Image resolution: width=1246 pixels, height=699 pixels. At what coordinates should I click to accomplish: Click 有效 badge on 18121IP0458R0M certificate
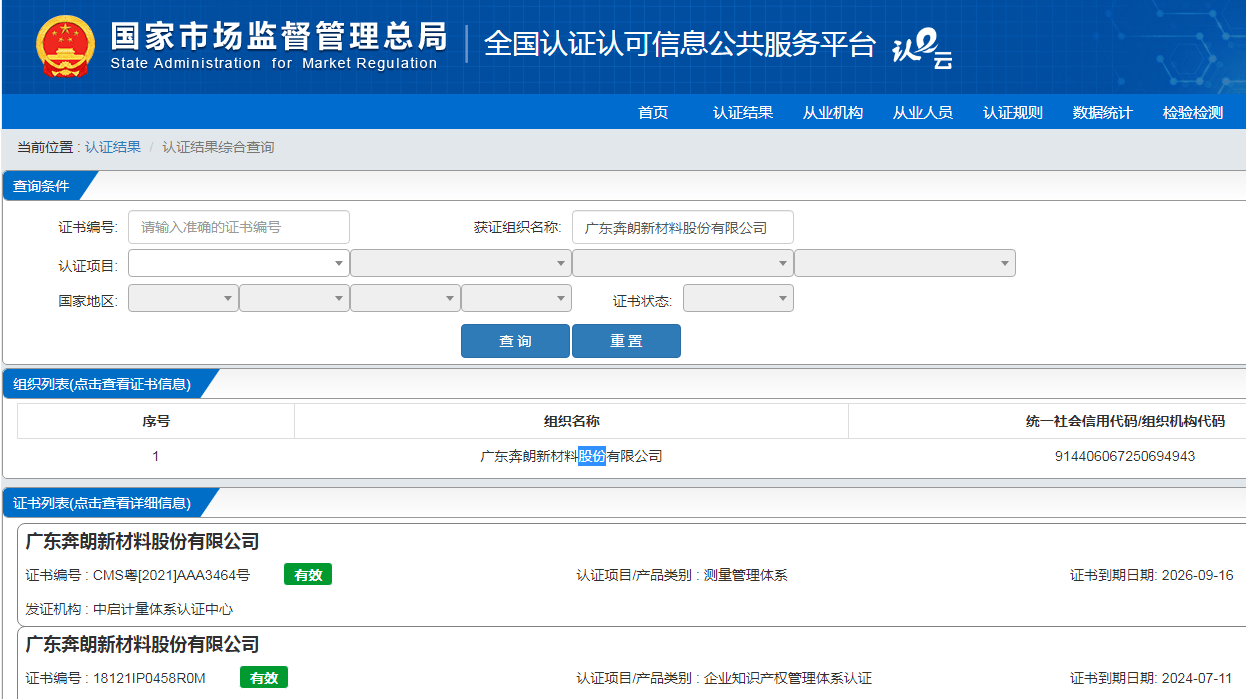coord(264,678)
